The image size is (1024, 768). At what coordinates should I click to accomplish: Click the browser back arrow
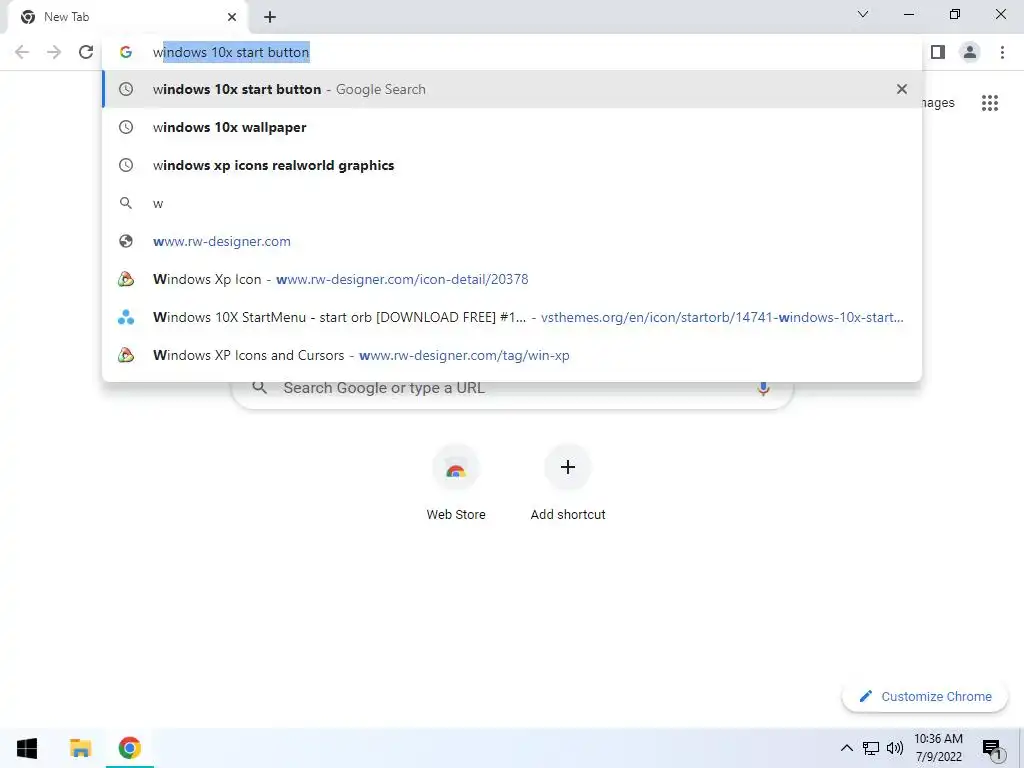coord(22,52)
